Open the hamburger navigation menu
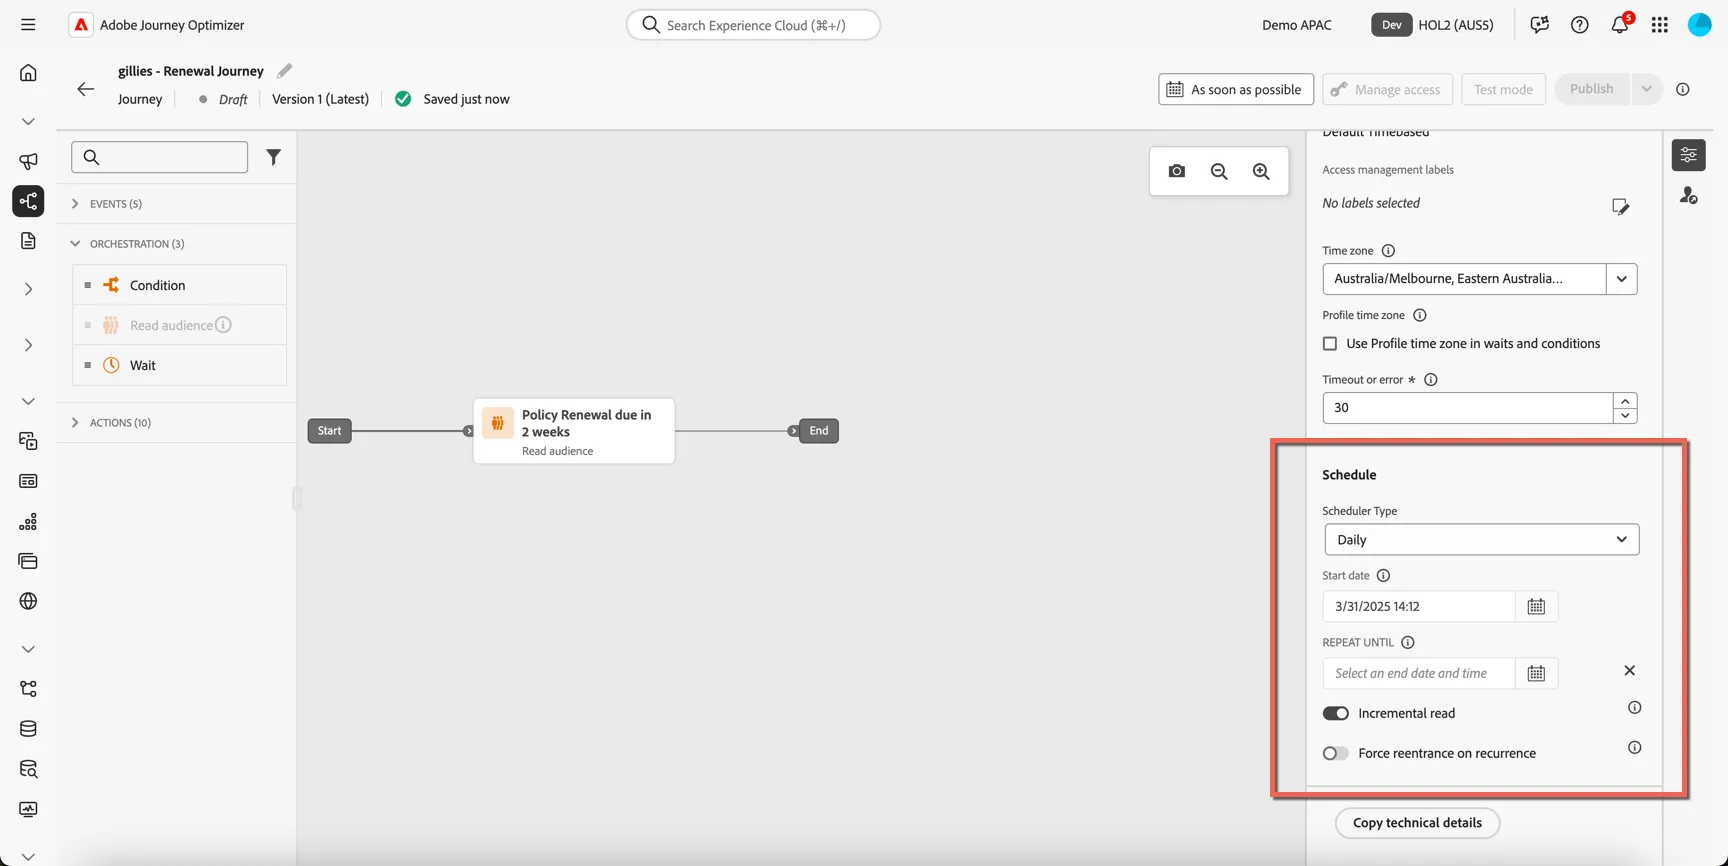 point(28,25)
